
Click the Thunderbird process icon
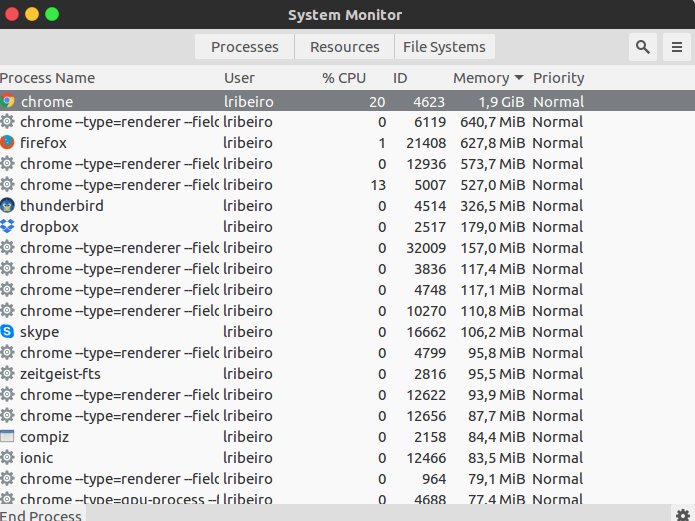click(x=7, y=205)
